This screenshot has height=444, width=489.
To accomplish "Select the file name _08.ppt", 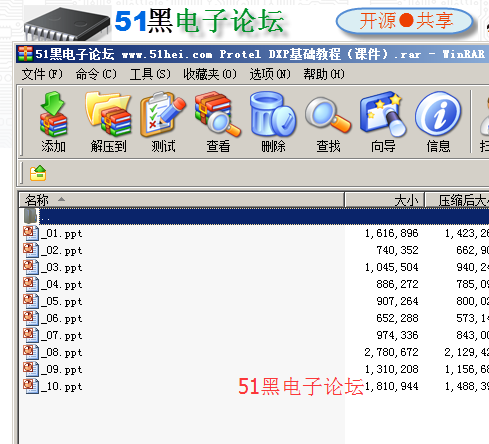I will pyautogui.click(x=62, y=352).
